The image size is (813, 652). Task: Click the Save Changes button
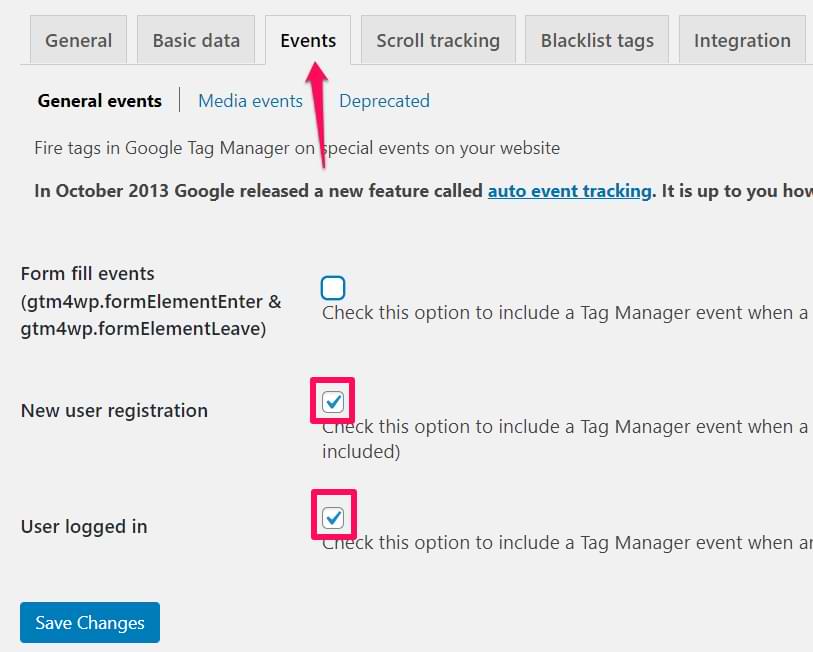[90, 623]
